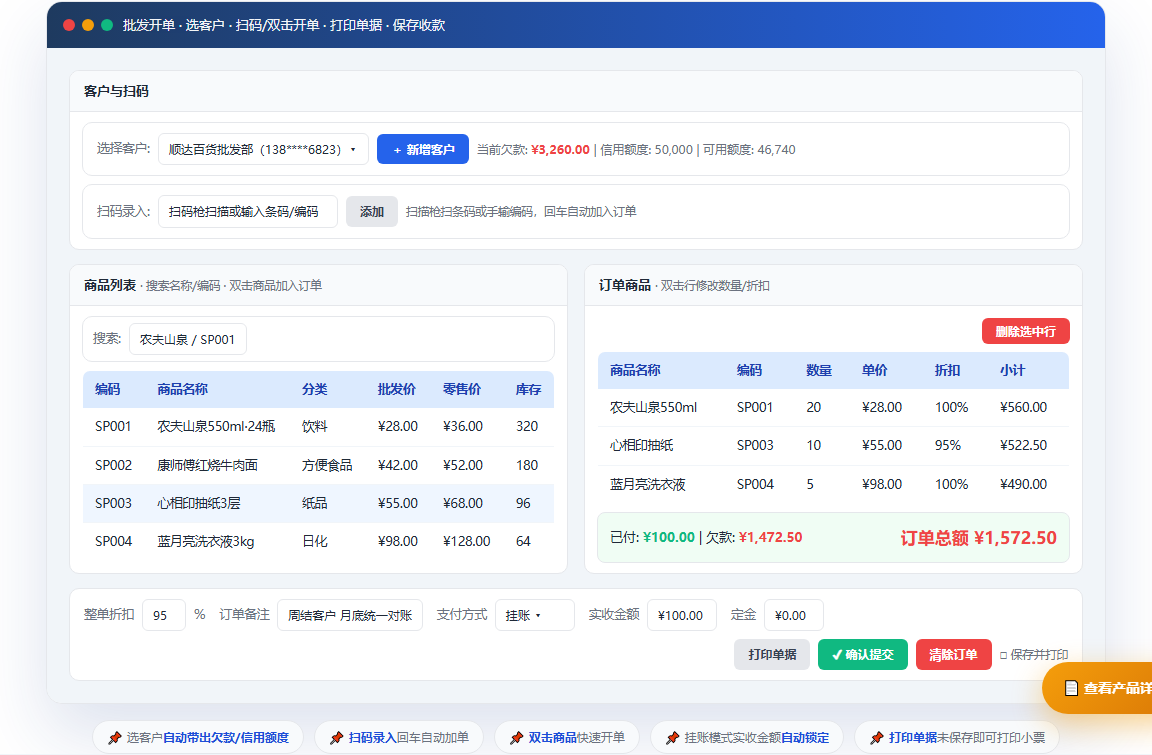The width and height of the screenshot is (1152, 755).
Task: Click the yellow window dot
Action: click(88, 25)
